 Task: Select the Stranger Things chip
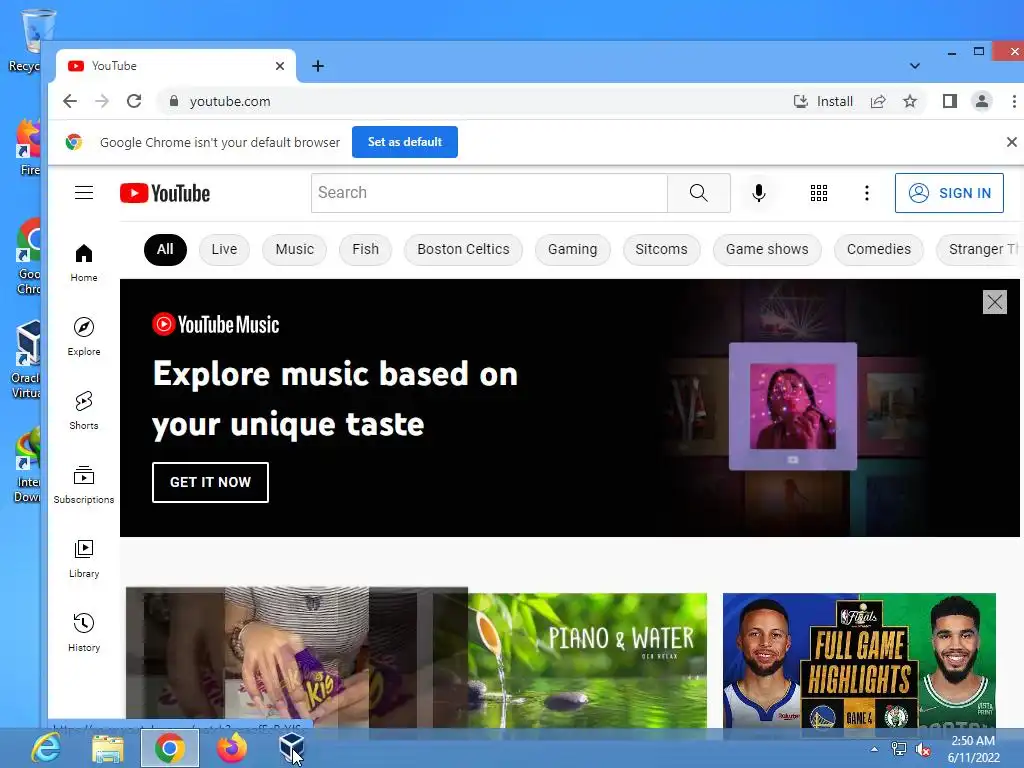tap(978, 249)
